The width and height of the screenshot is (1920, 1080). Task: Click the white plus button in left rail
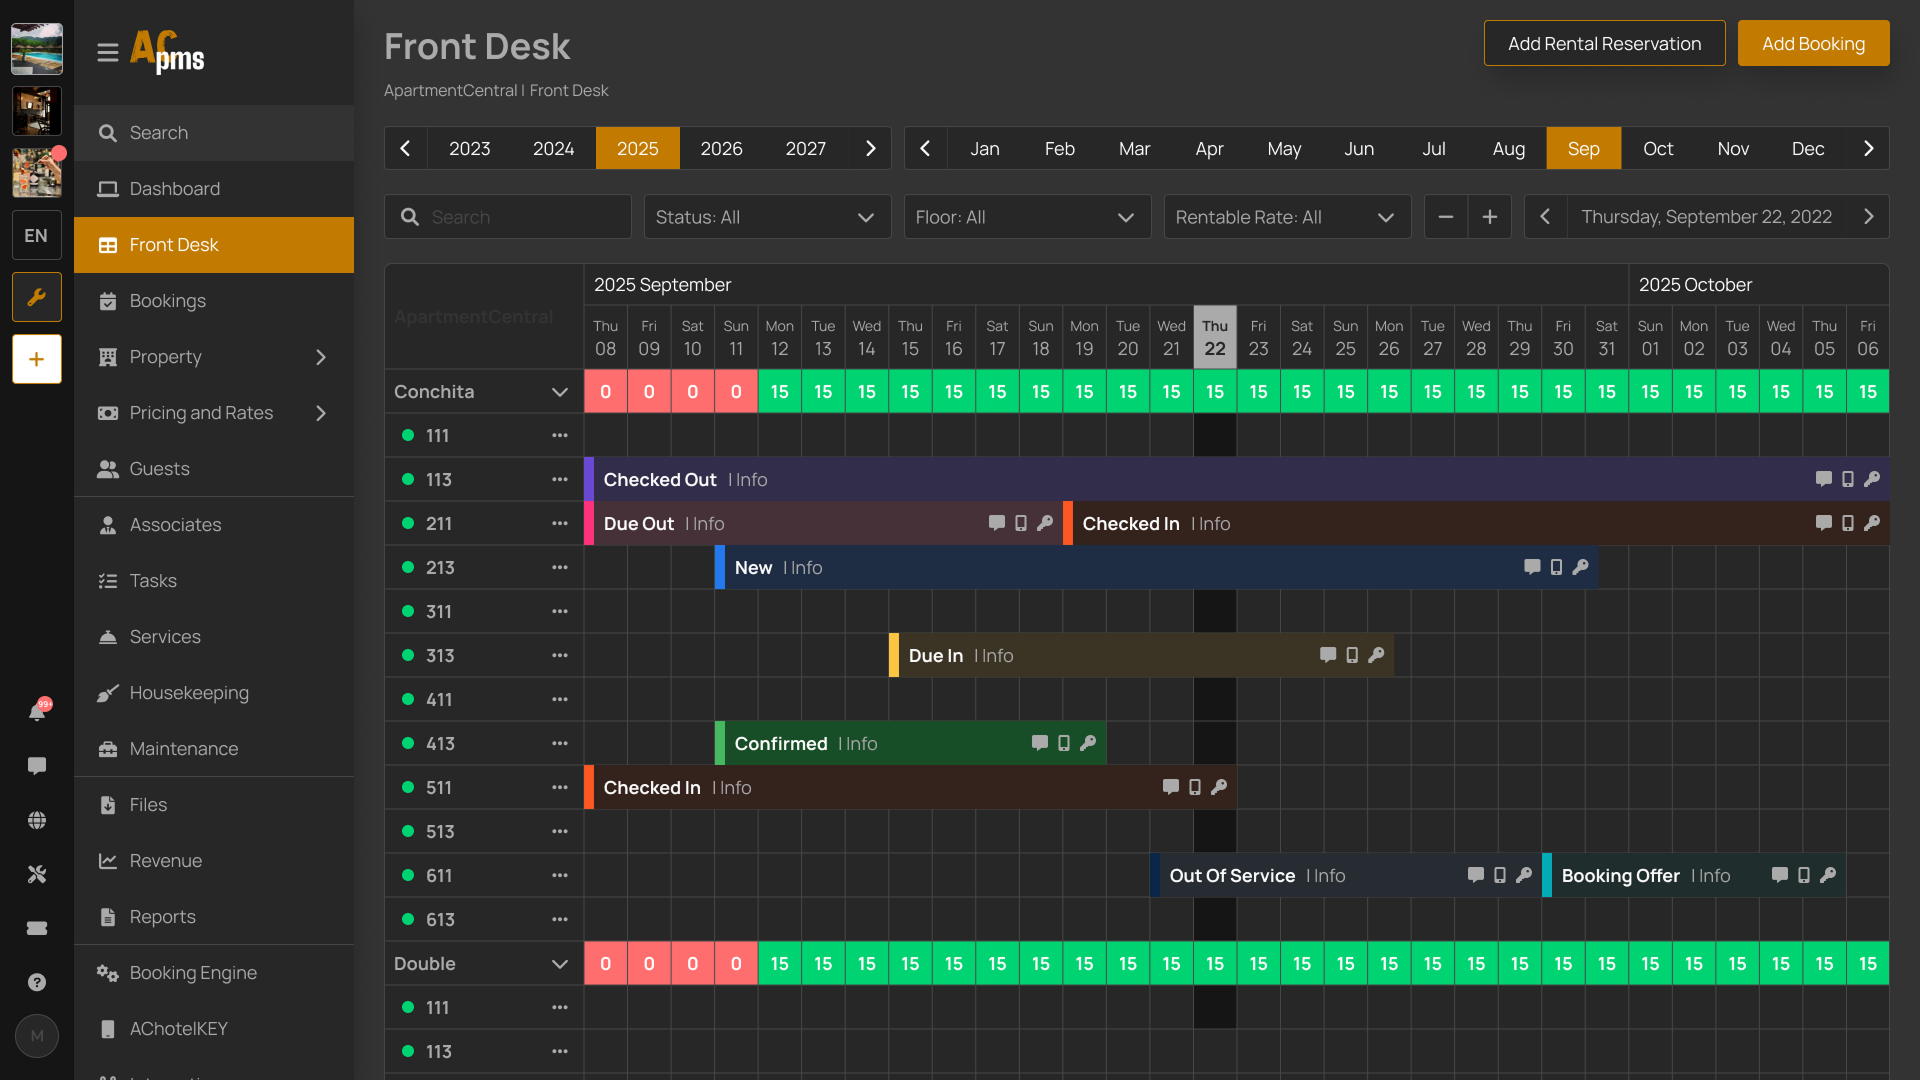(37, 359)
